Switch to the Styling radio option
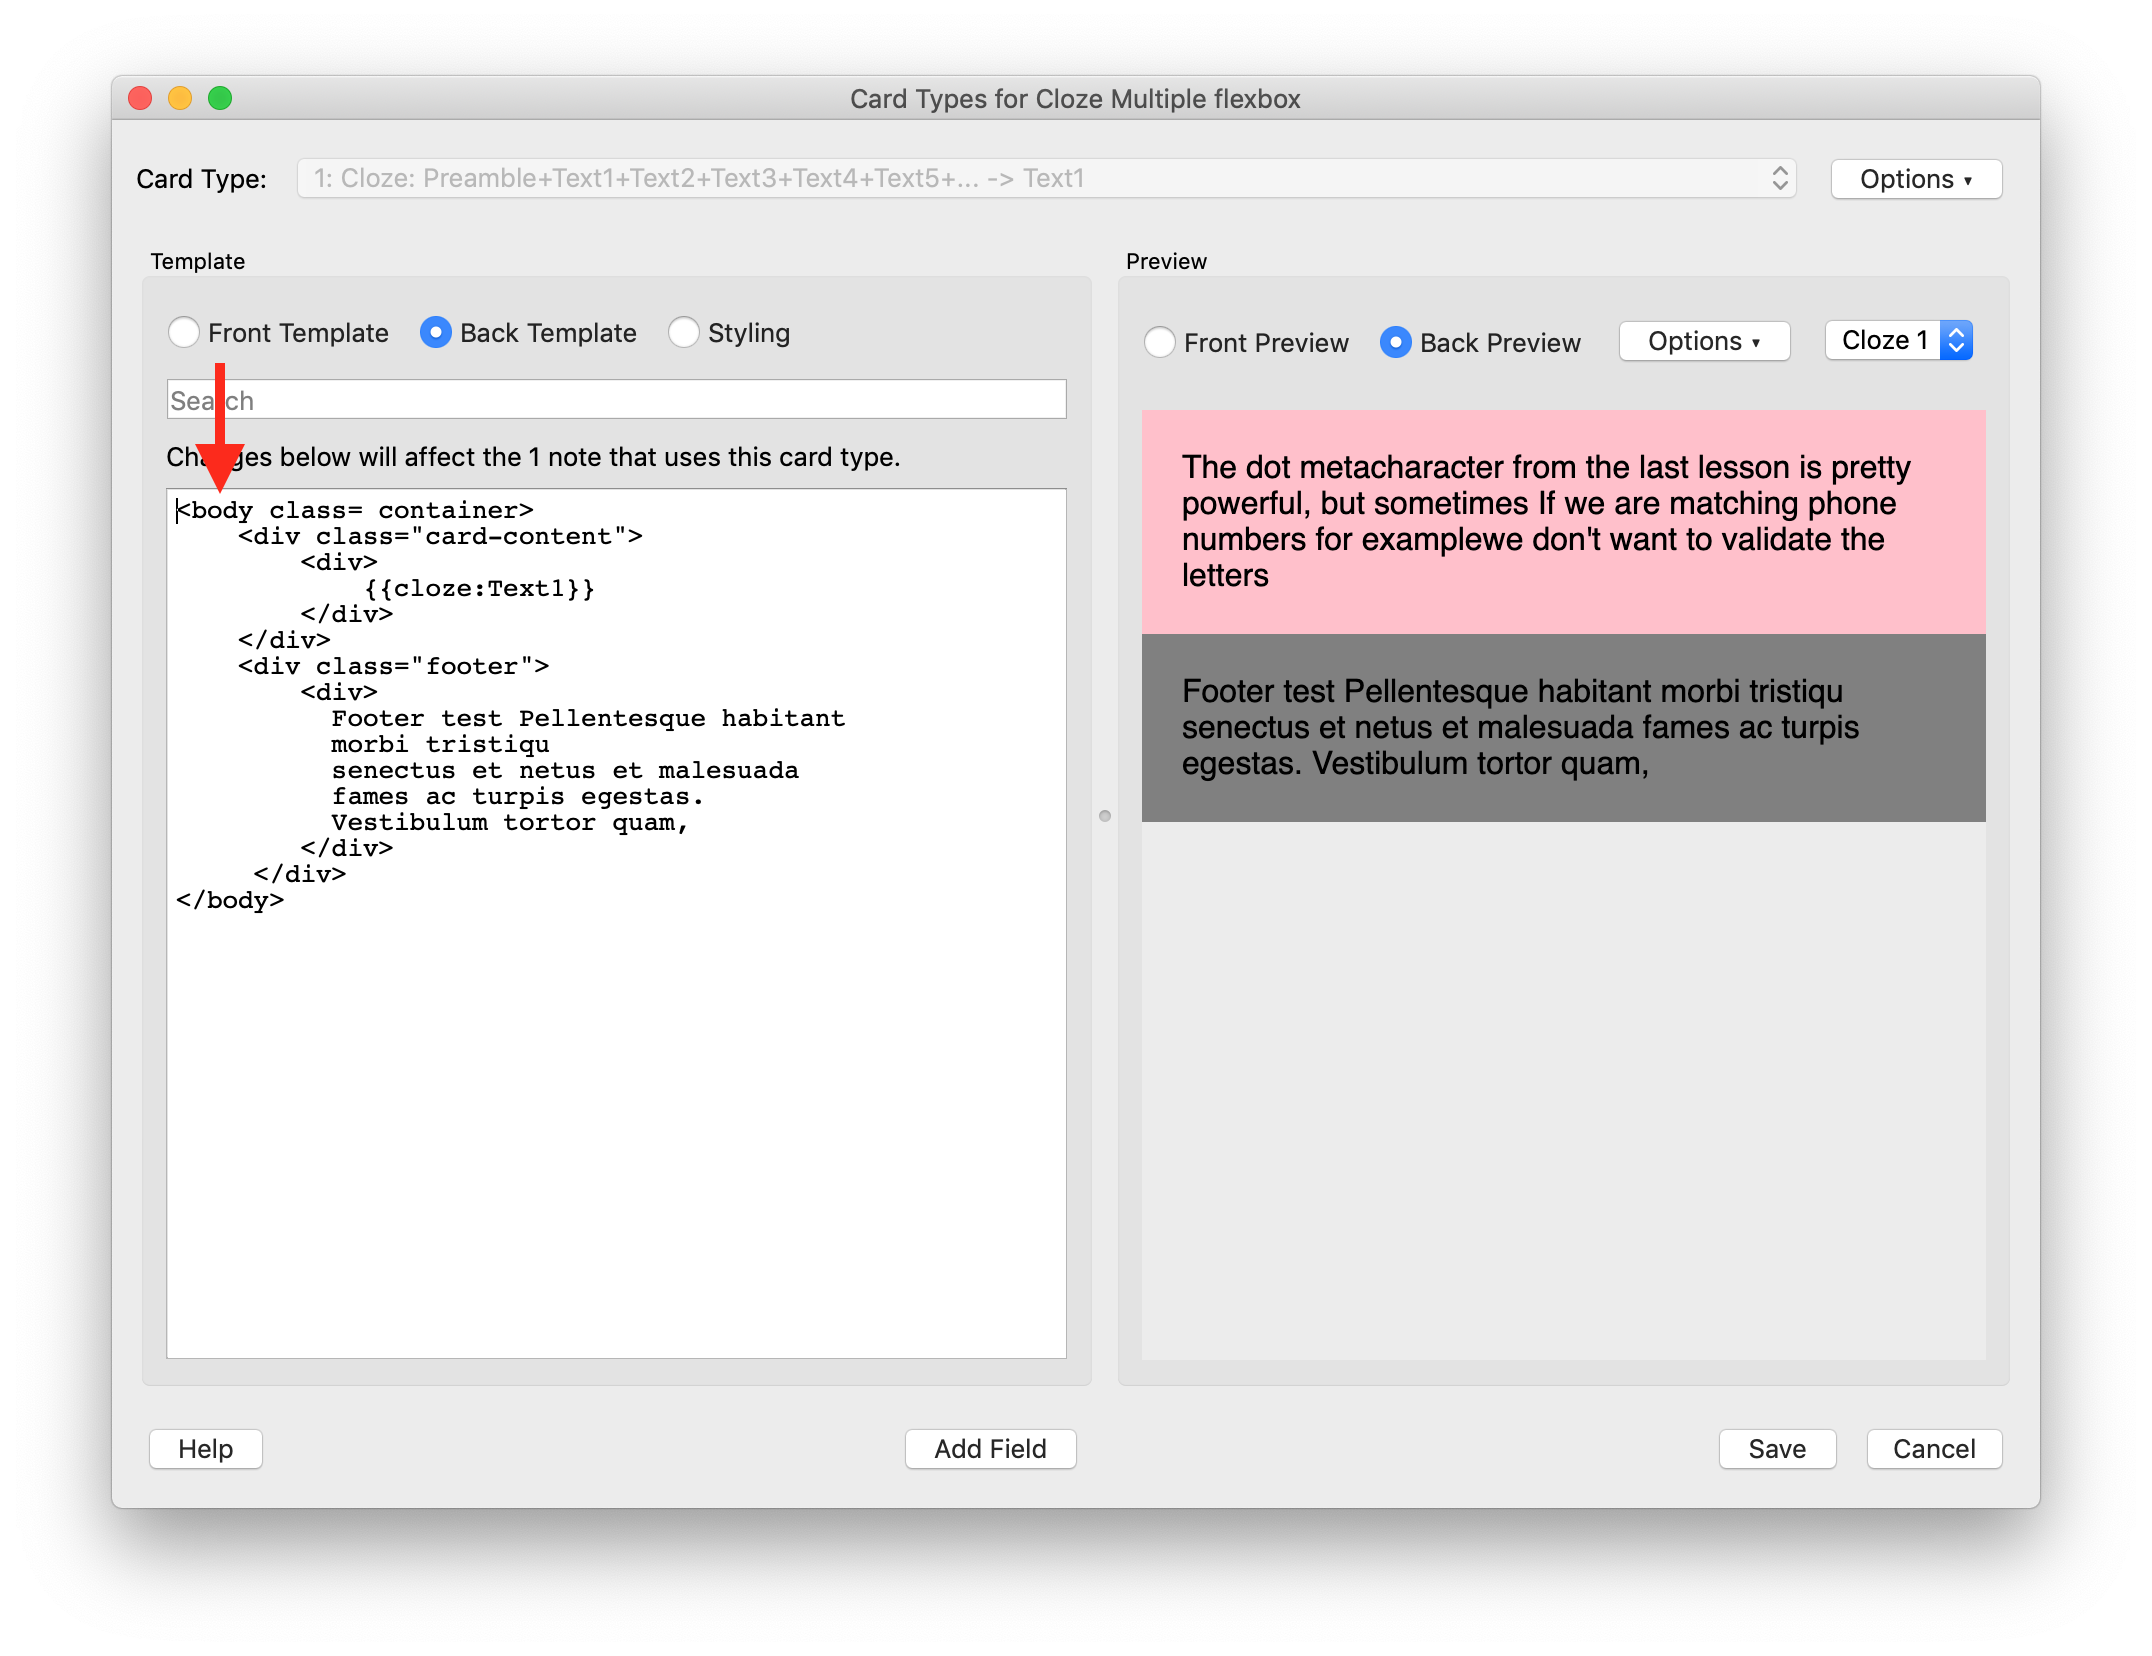The image size is (2152, 1656). click(x=684, y=332)
